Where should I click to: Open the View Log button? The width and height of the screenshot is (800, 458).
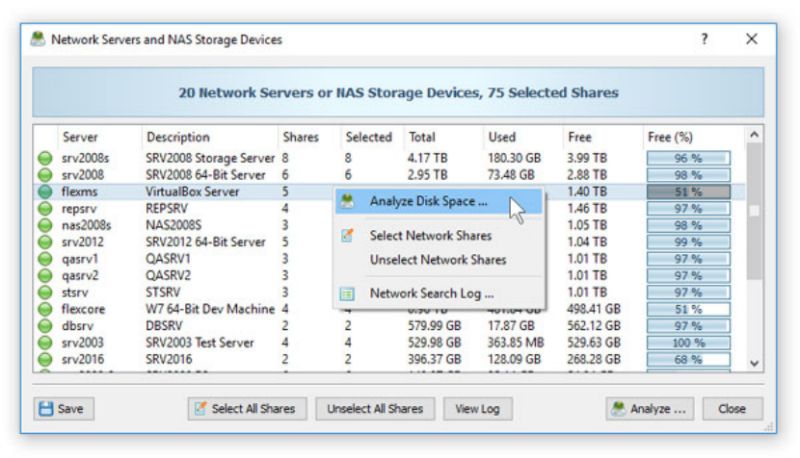click(477, 408)
